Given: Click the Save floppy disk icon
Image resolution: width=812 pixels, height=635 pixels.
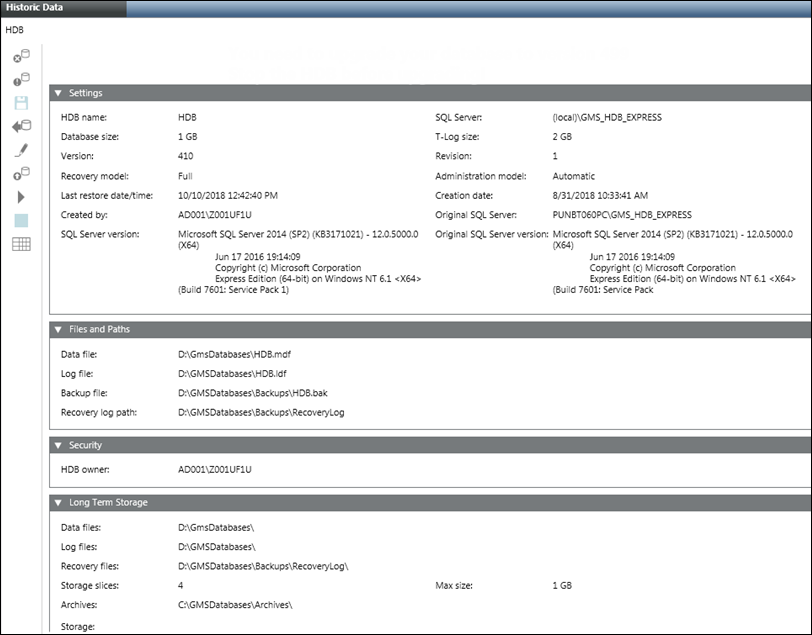Looking at the screenshot, I should pyautogui.click(x=21, y=103).
